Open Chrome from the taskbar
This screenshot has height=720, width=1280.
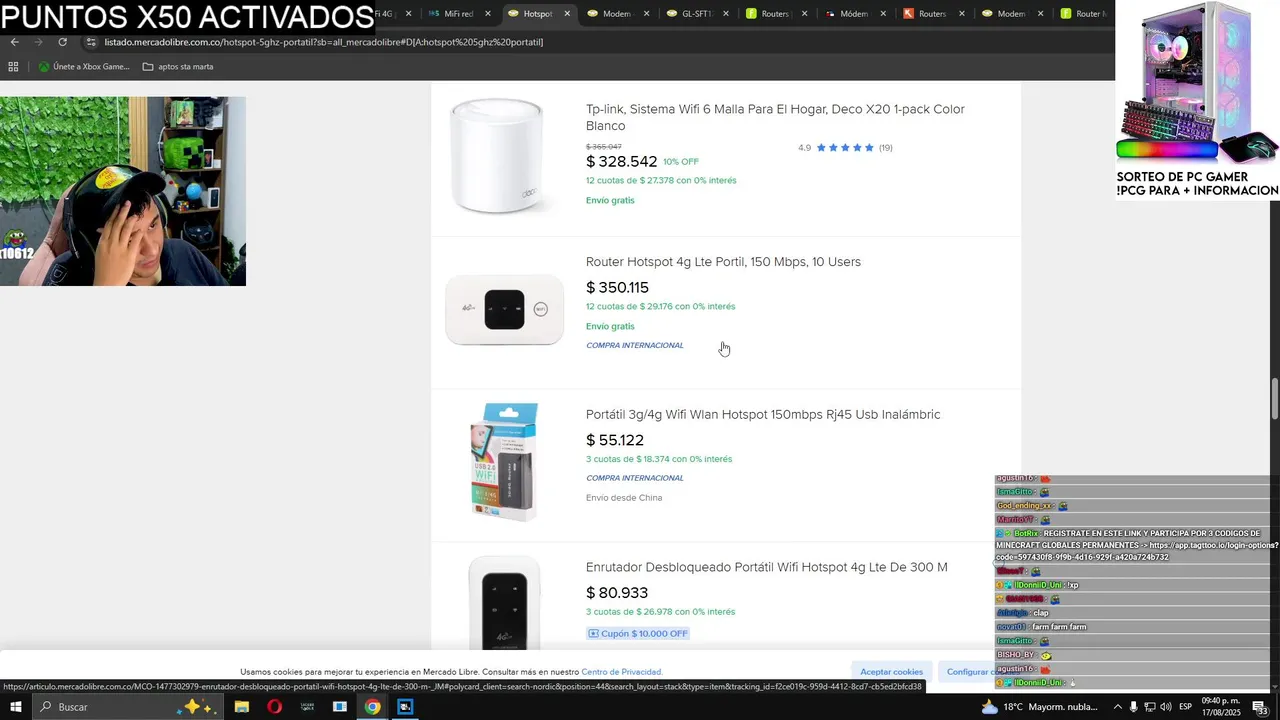click(x=372, y=707)
